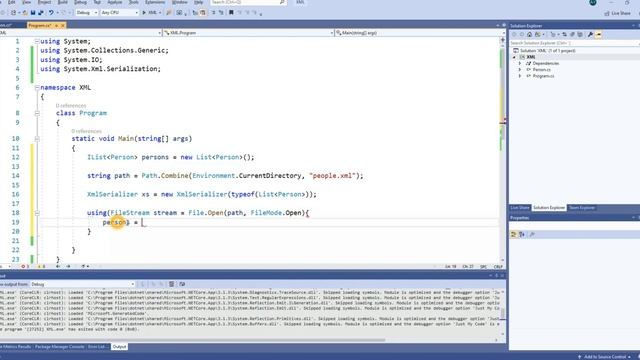640x360 pixels.
Task: Click the Search Solution Explorer input field
Action: [573, 43]
